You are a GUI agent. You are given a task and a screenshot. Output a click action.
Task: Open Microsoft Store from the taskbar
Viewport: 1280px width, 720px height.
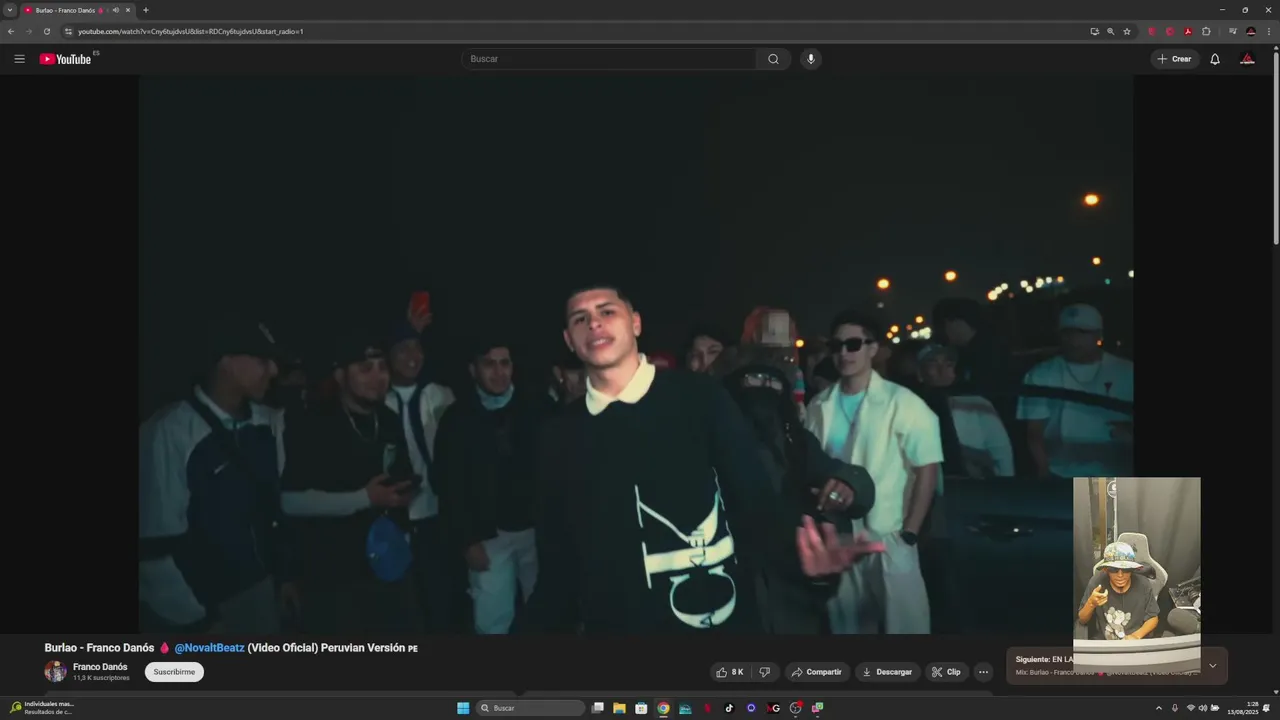click(x=641, y=708)
